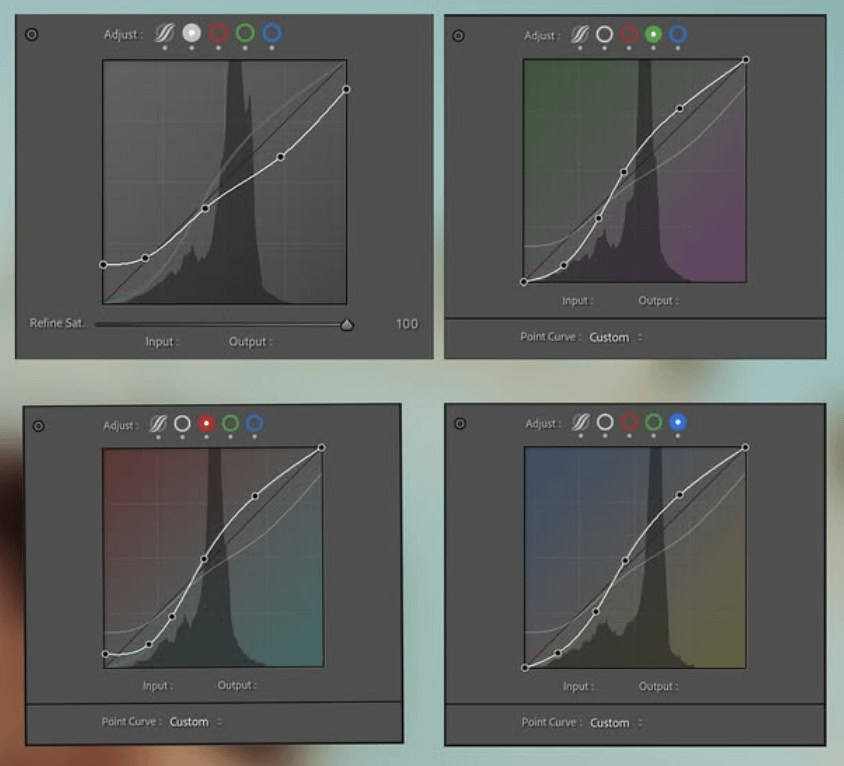This screenshot has width=844, height=766.
Task: Select blue channel circle in top-right panel
Action: [678, 34]
